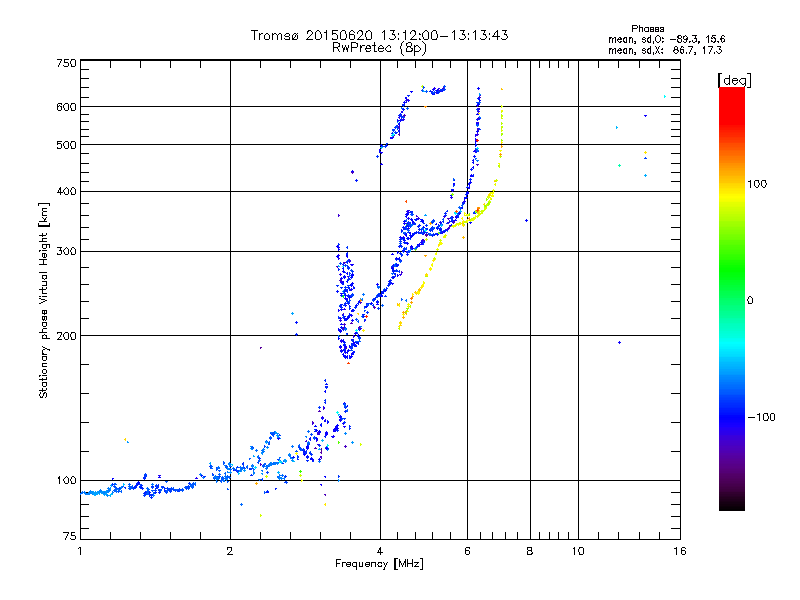Click the y-axis label "600"
This screenshot has width=800, height=600.
pos(66,107)
